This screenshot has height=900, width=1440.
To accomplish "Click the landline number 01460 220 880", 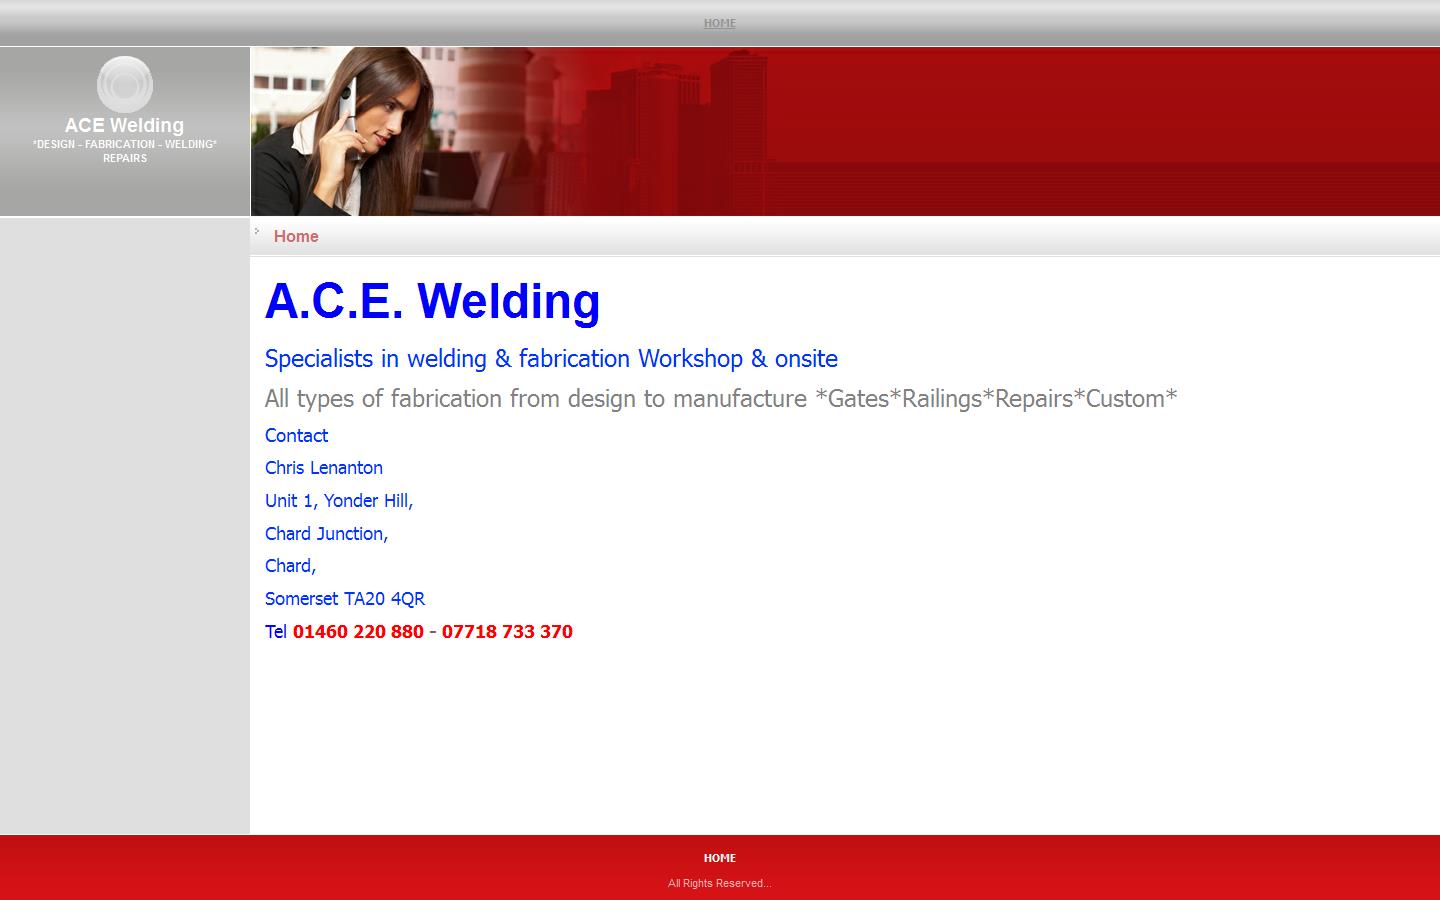I will [x=358, y=632].
